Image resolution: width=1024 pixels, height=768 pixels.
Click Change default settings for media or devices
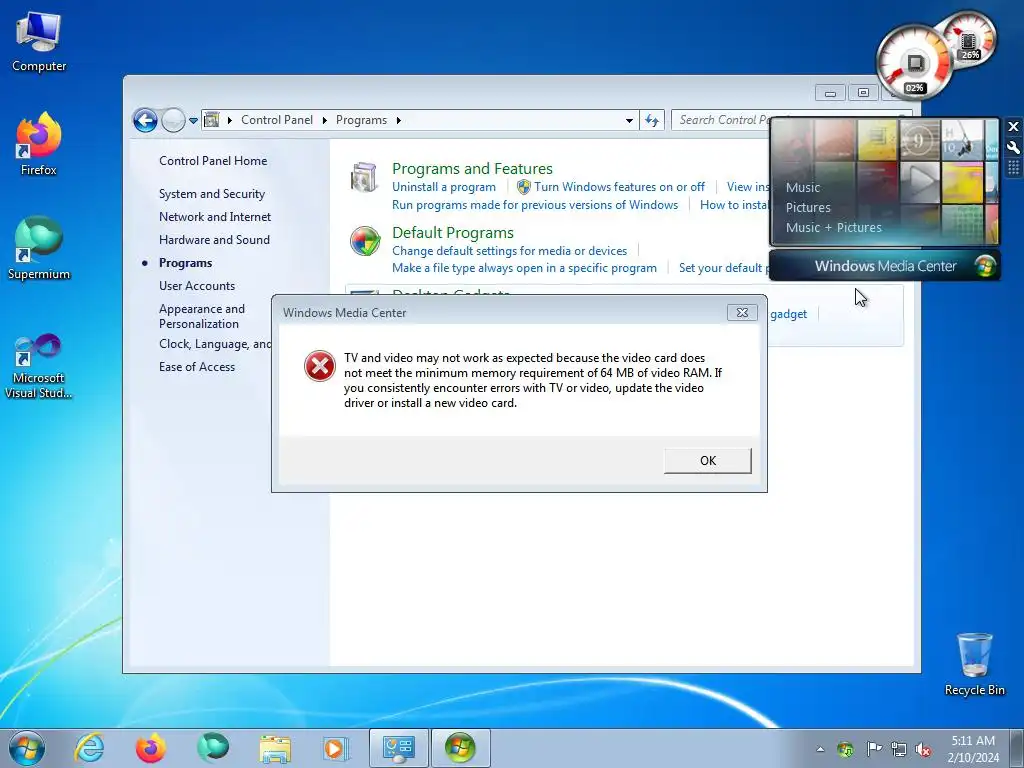[509, 251]
